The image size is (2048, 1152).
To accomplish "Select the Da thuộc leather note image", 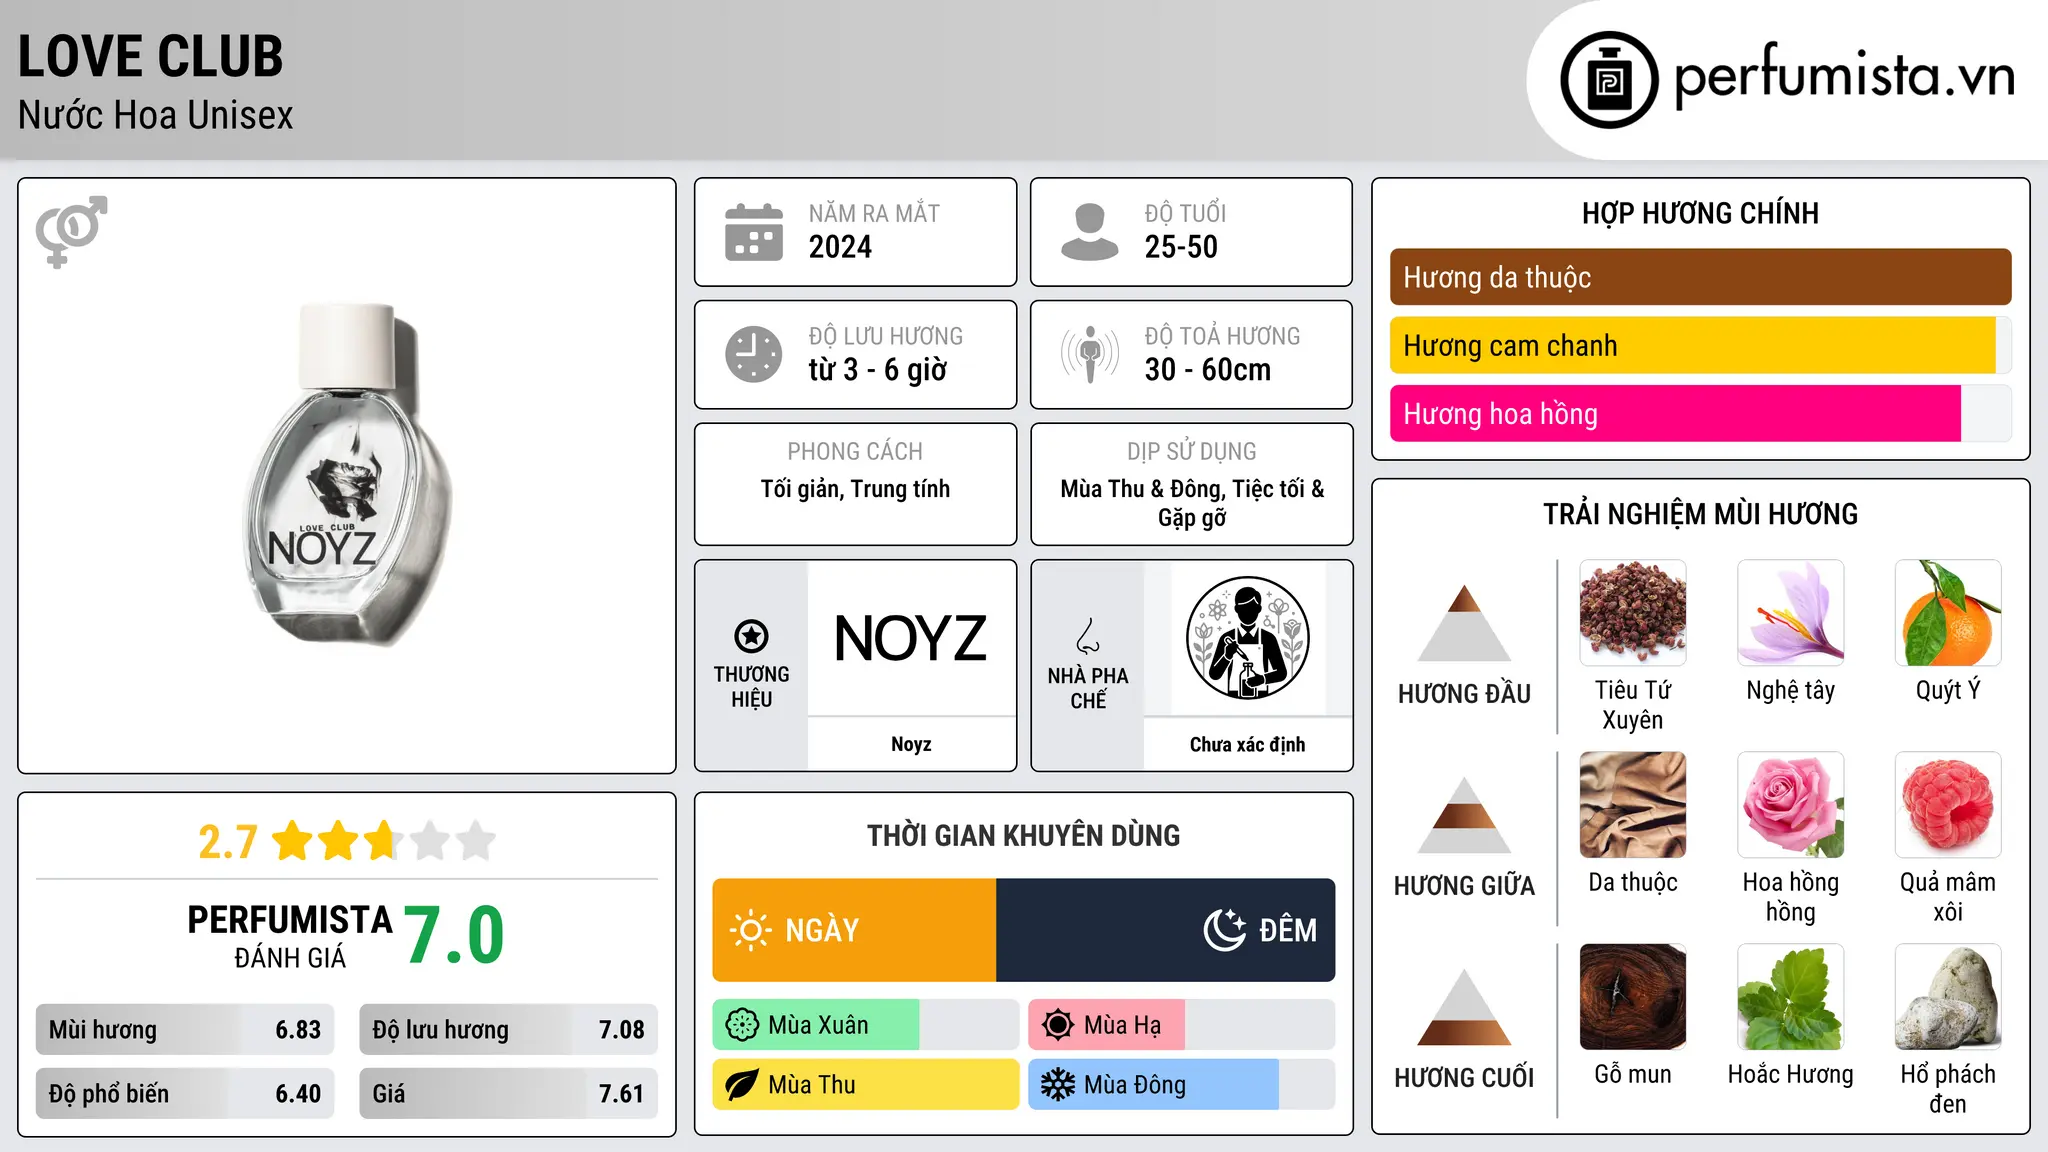I will (x=1633, y=805).
